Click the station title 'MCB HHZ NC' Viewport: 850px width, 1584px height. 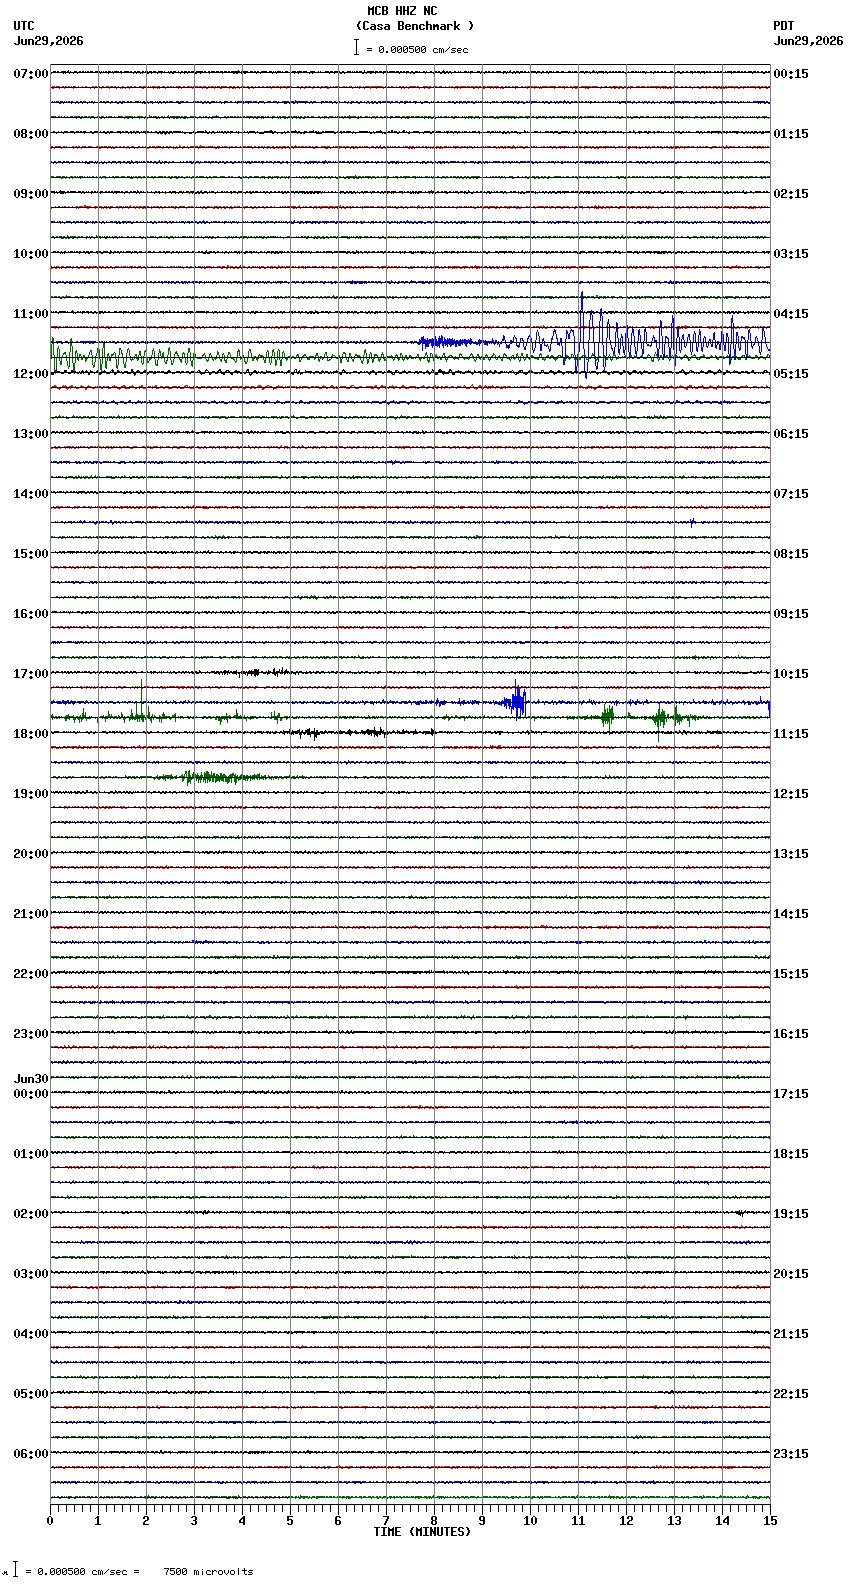402,11
